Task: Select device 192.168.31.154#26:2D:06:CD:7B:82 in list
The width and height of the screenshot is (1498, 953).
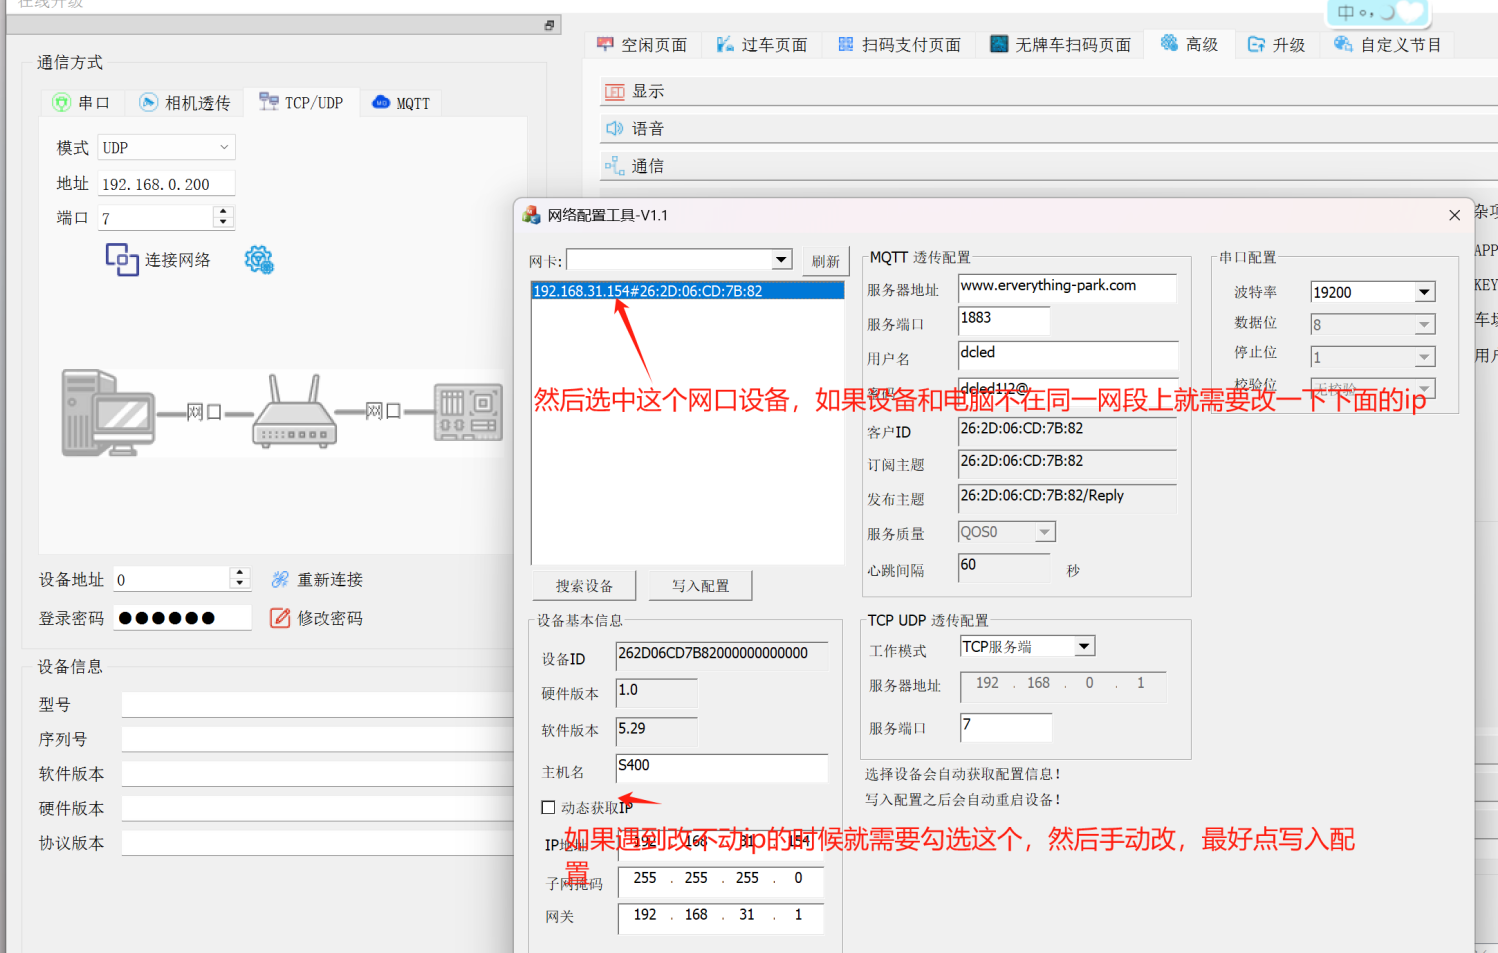Action: click(x=687, y=291)
